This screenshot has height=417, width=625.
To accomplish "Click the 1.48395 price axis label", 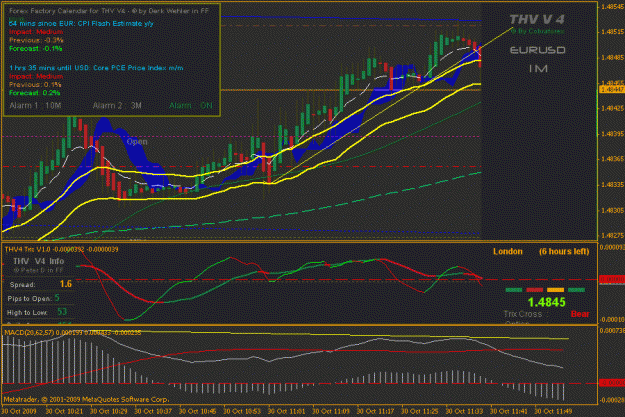I will 613,134.
